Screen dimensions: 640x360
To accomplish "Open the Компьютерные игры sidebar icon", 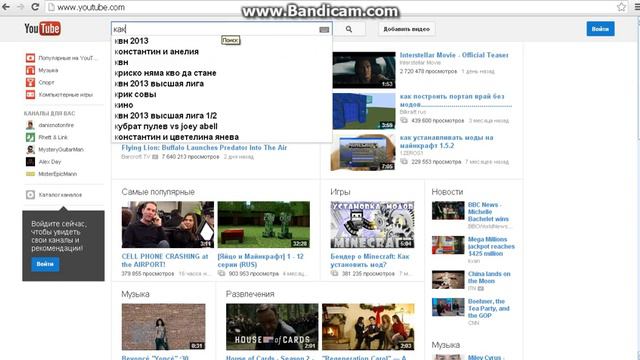I will click(x=30, y=95).
